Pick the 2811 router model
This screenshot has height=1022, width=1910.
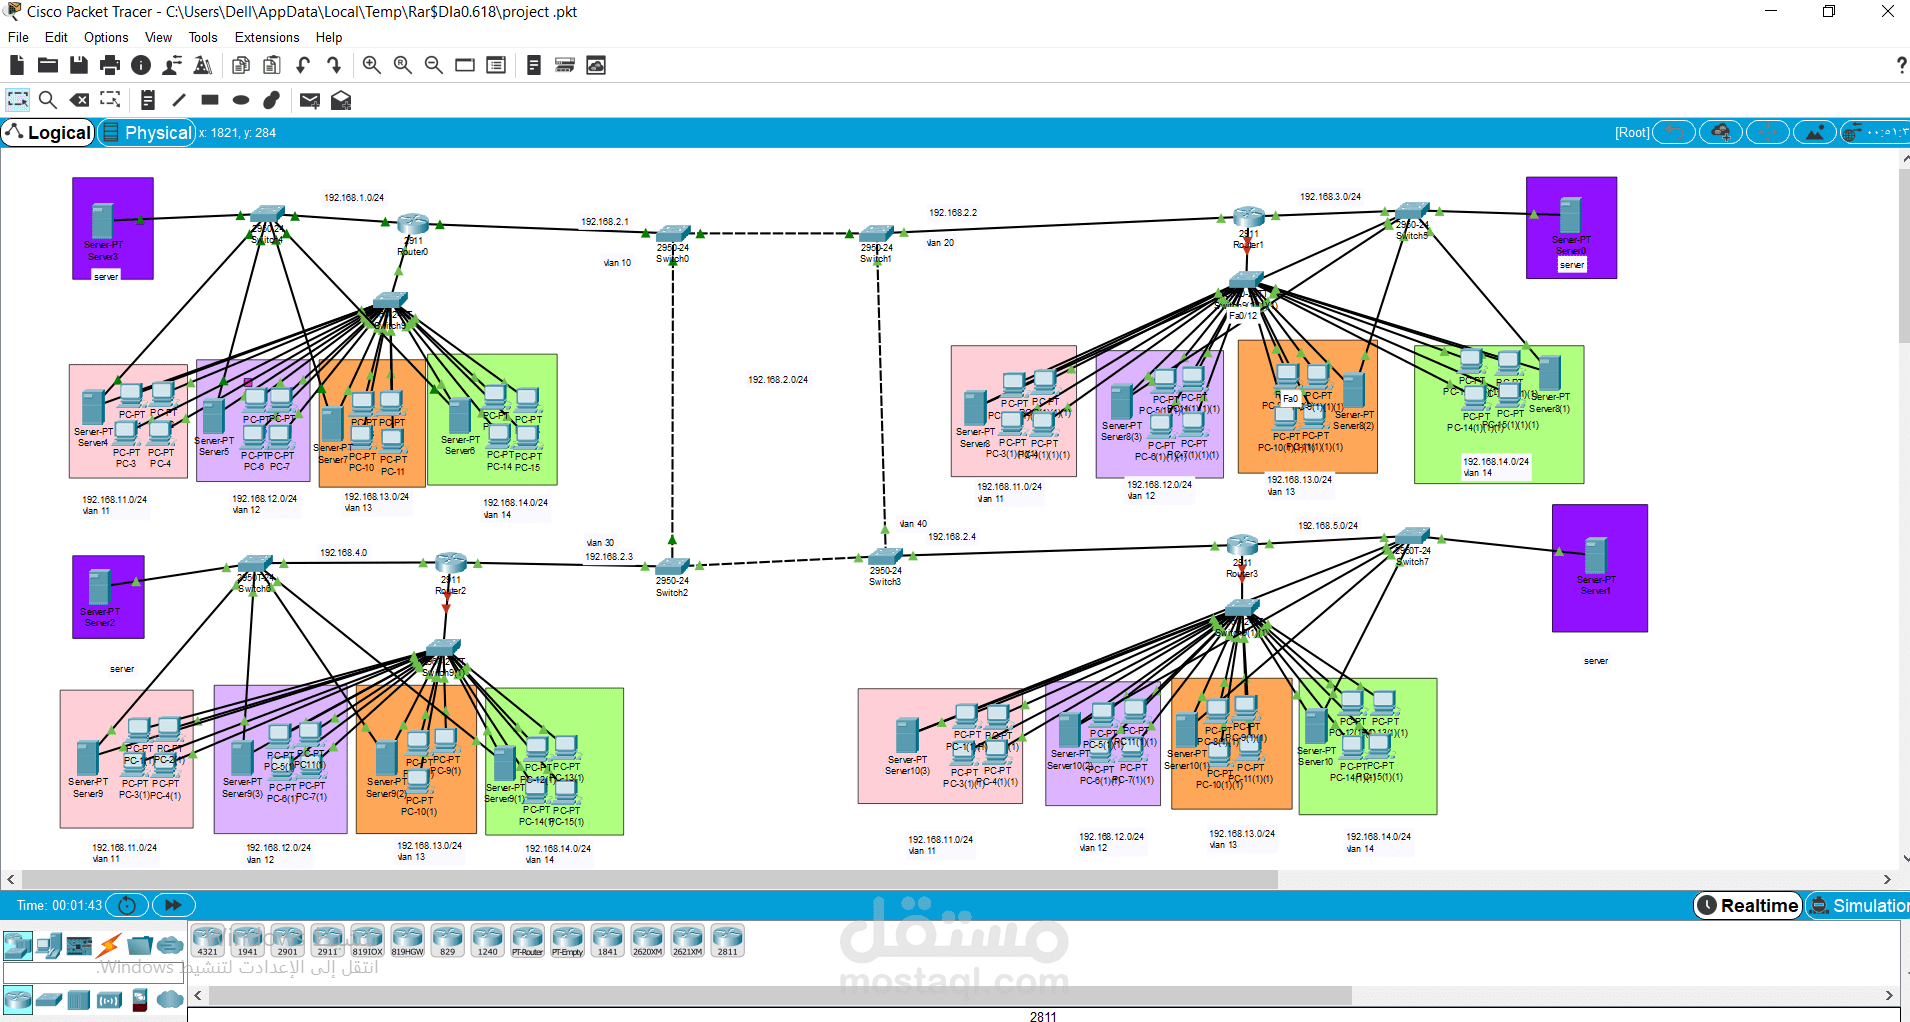tap(728, 941)
